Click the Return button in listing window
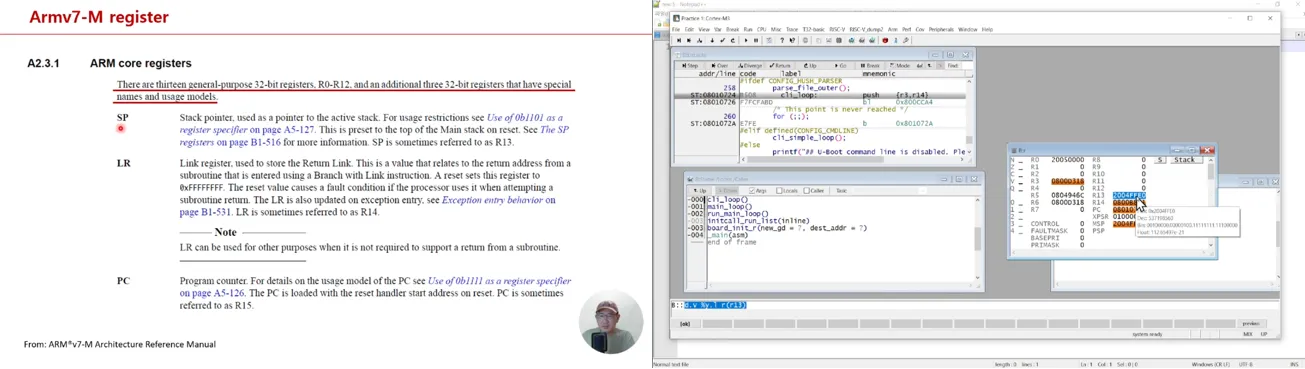Screen dimensions: 1305x369 [780, 66]
